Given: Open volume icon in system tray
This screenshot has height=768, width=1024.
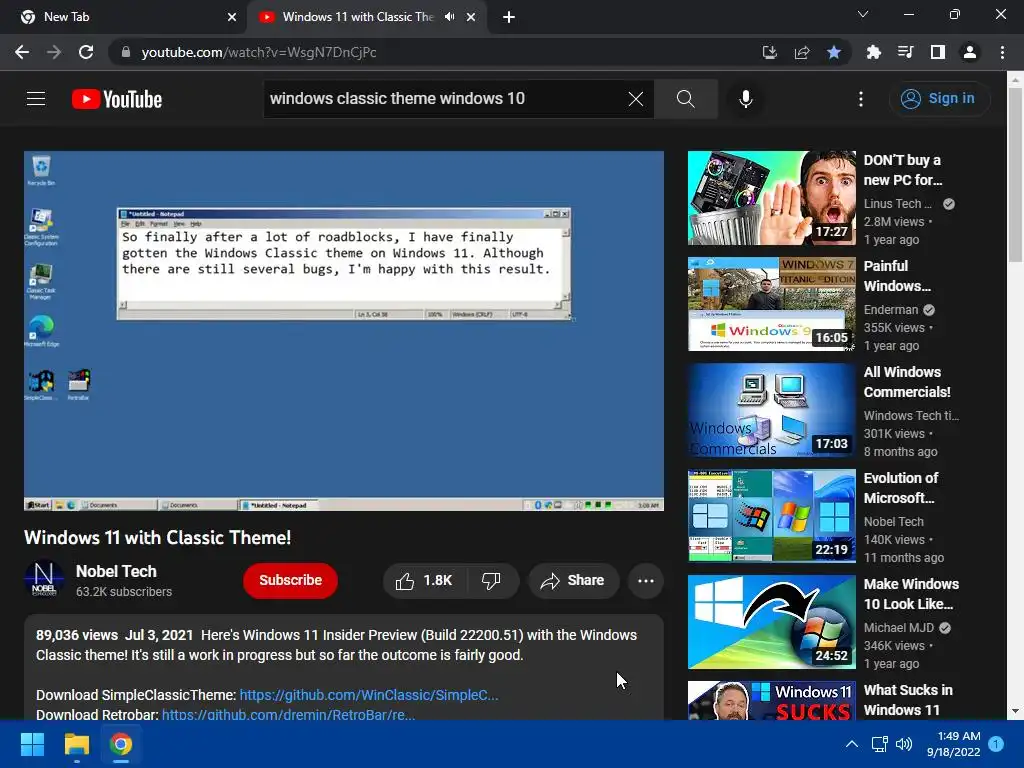Looking at the screenshot, I should coord(904,744).
